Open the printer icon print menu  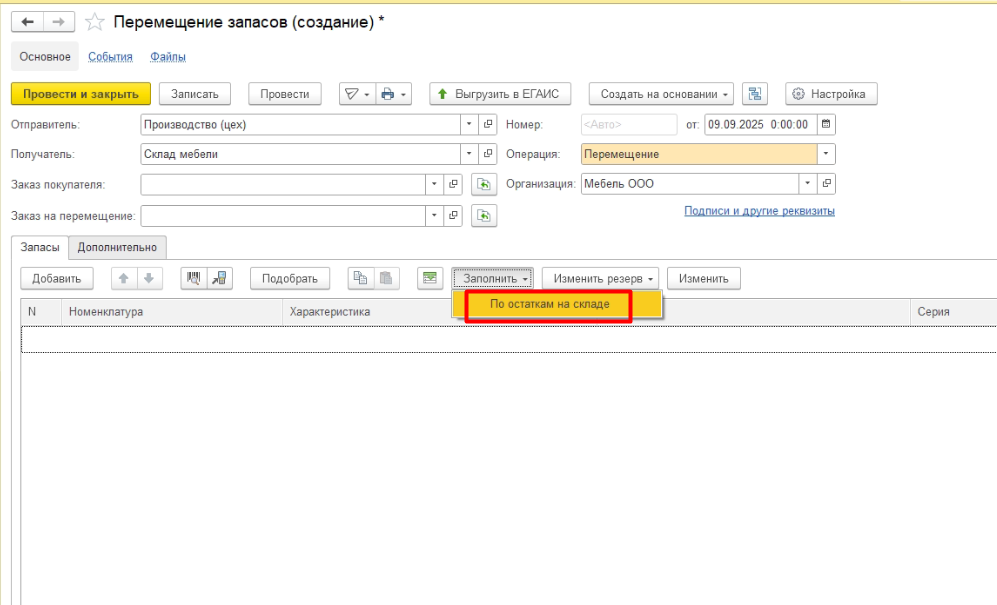point(394,94)
